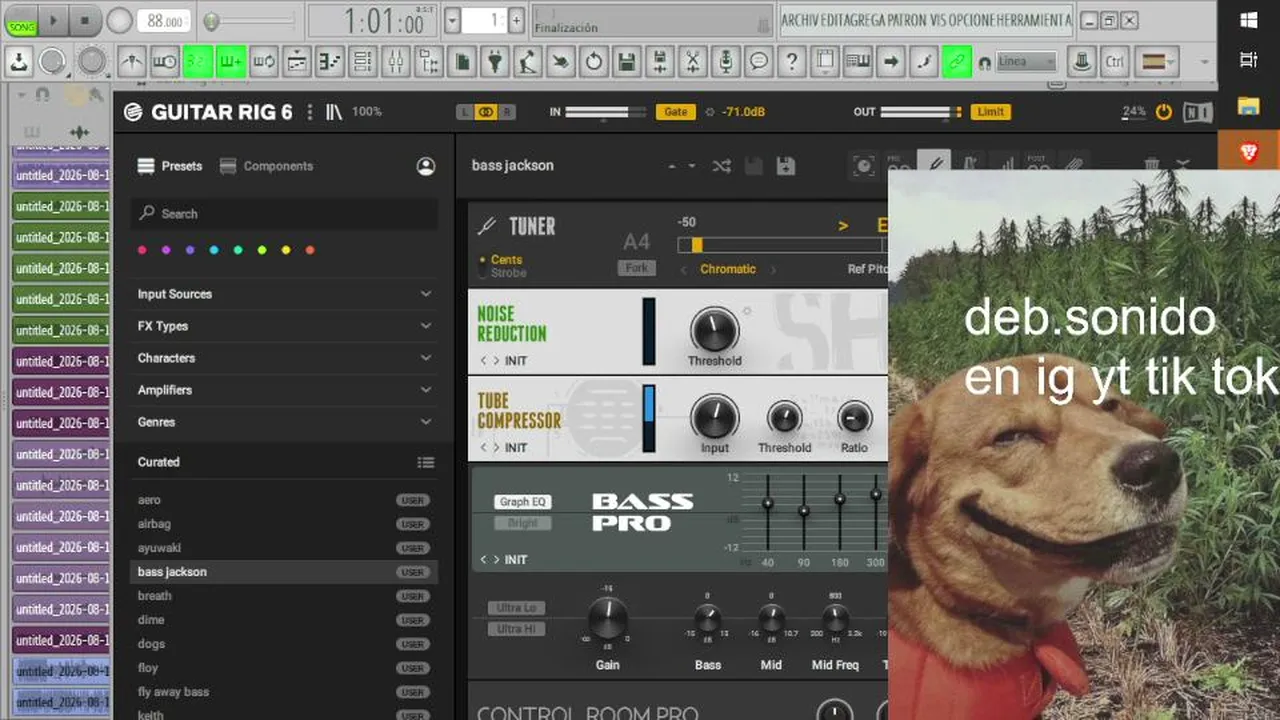Toggle the green link toolbar button
Viewport: 1280px width, 720px height.
[x=957, y=62]
